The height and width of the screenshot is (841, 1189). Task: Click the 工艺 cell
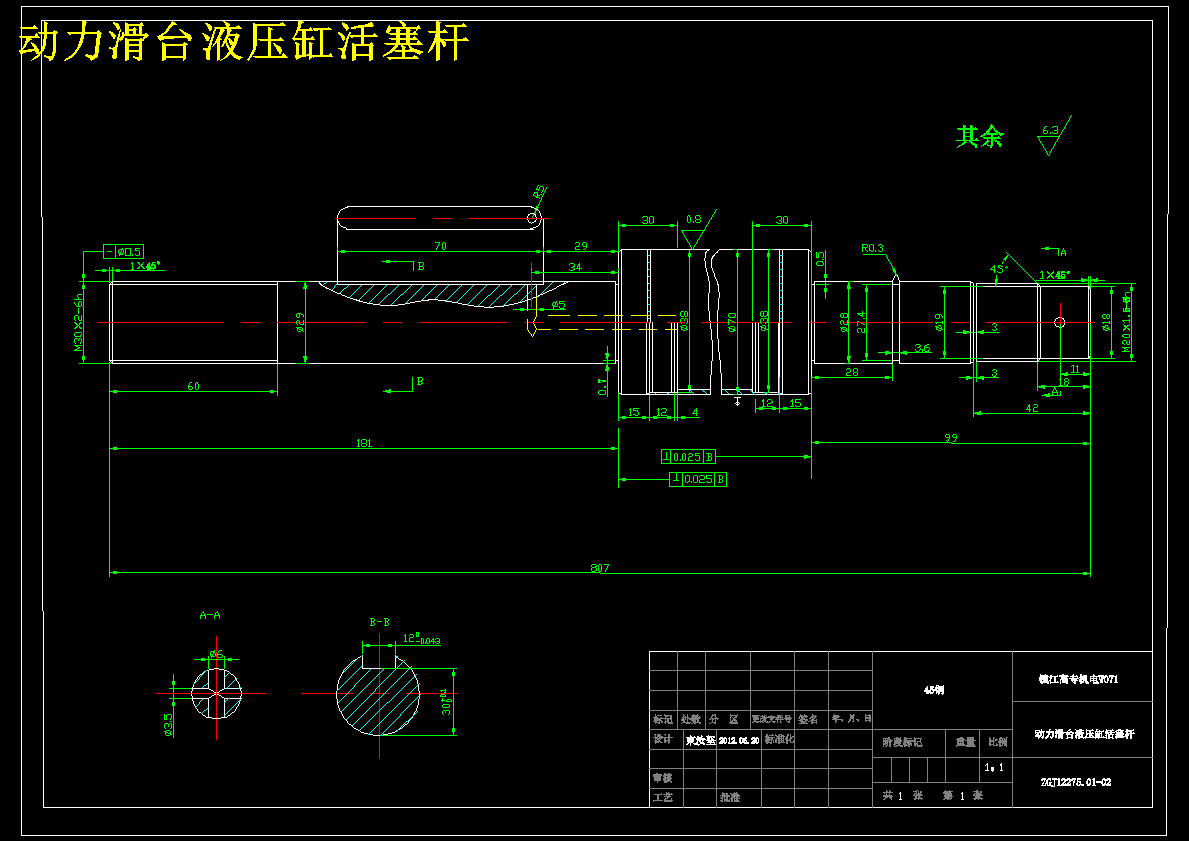tap(663, 797)
